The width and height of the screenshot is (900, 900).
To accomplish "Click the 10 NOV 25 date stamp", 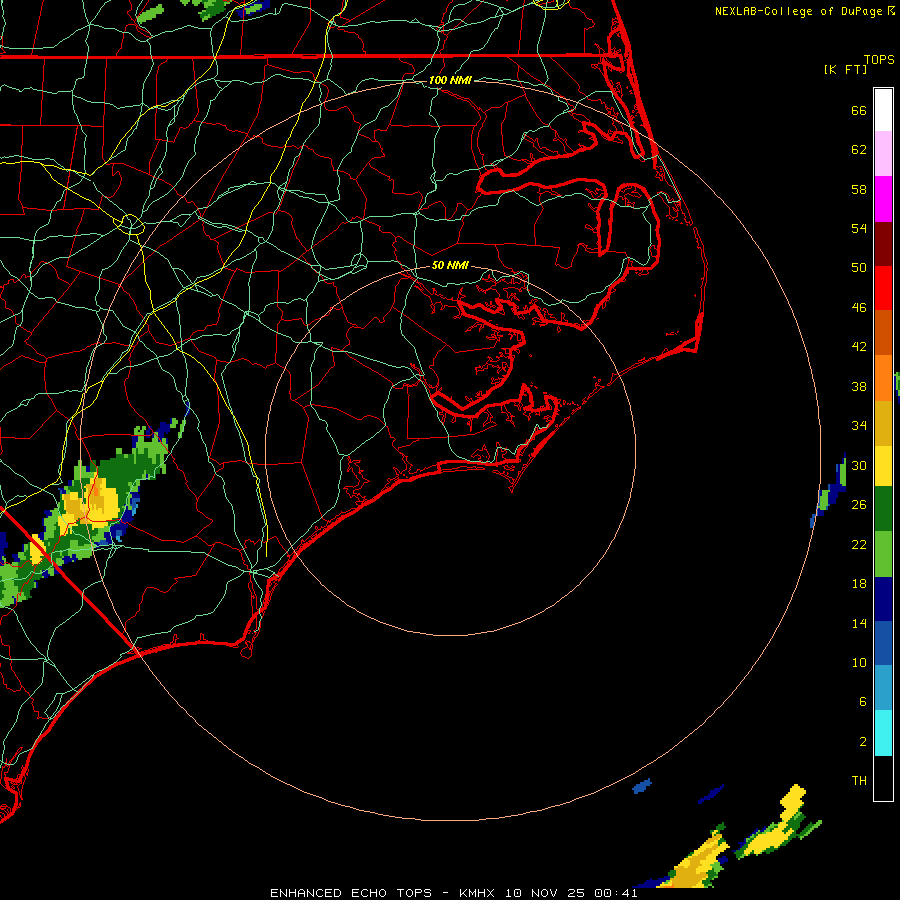I will (x=545, y=893).
